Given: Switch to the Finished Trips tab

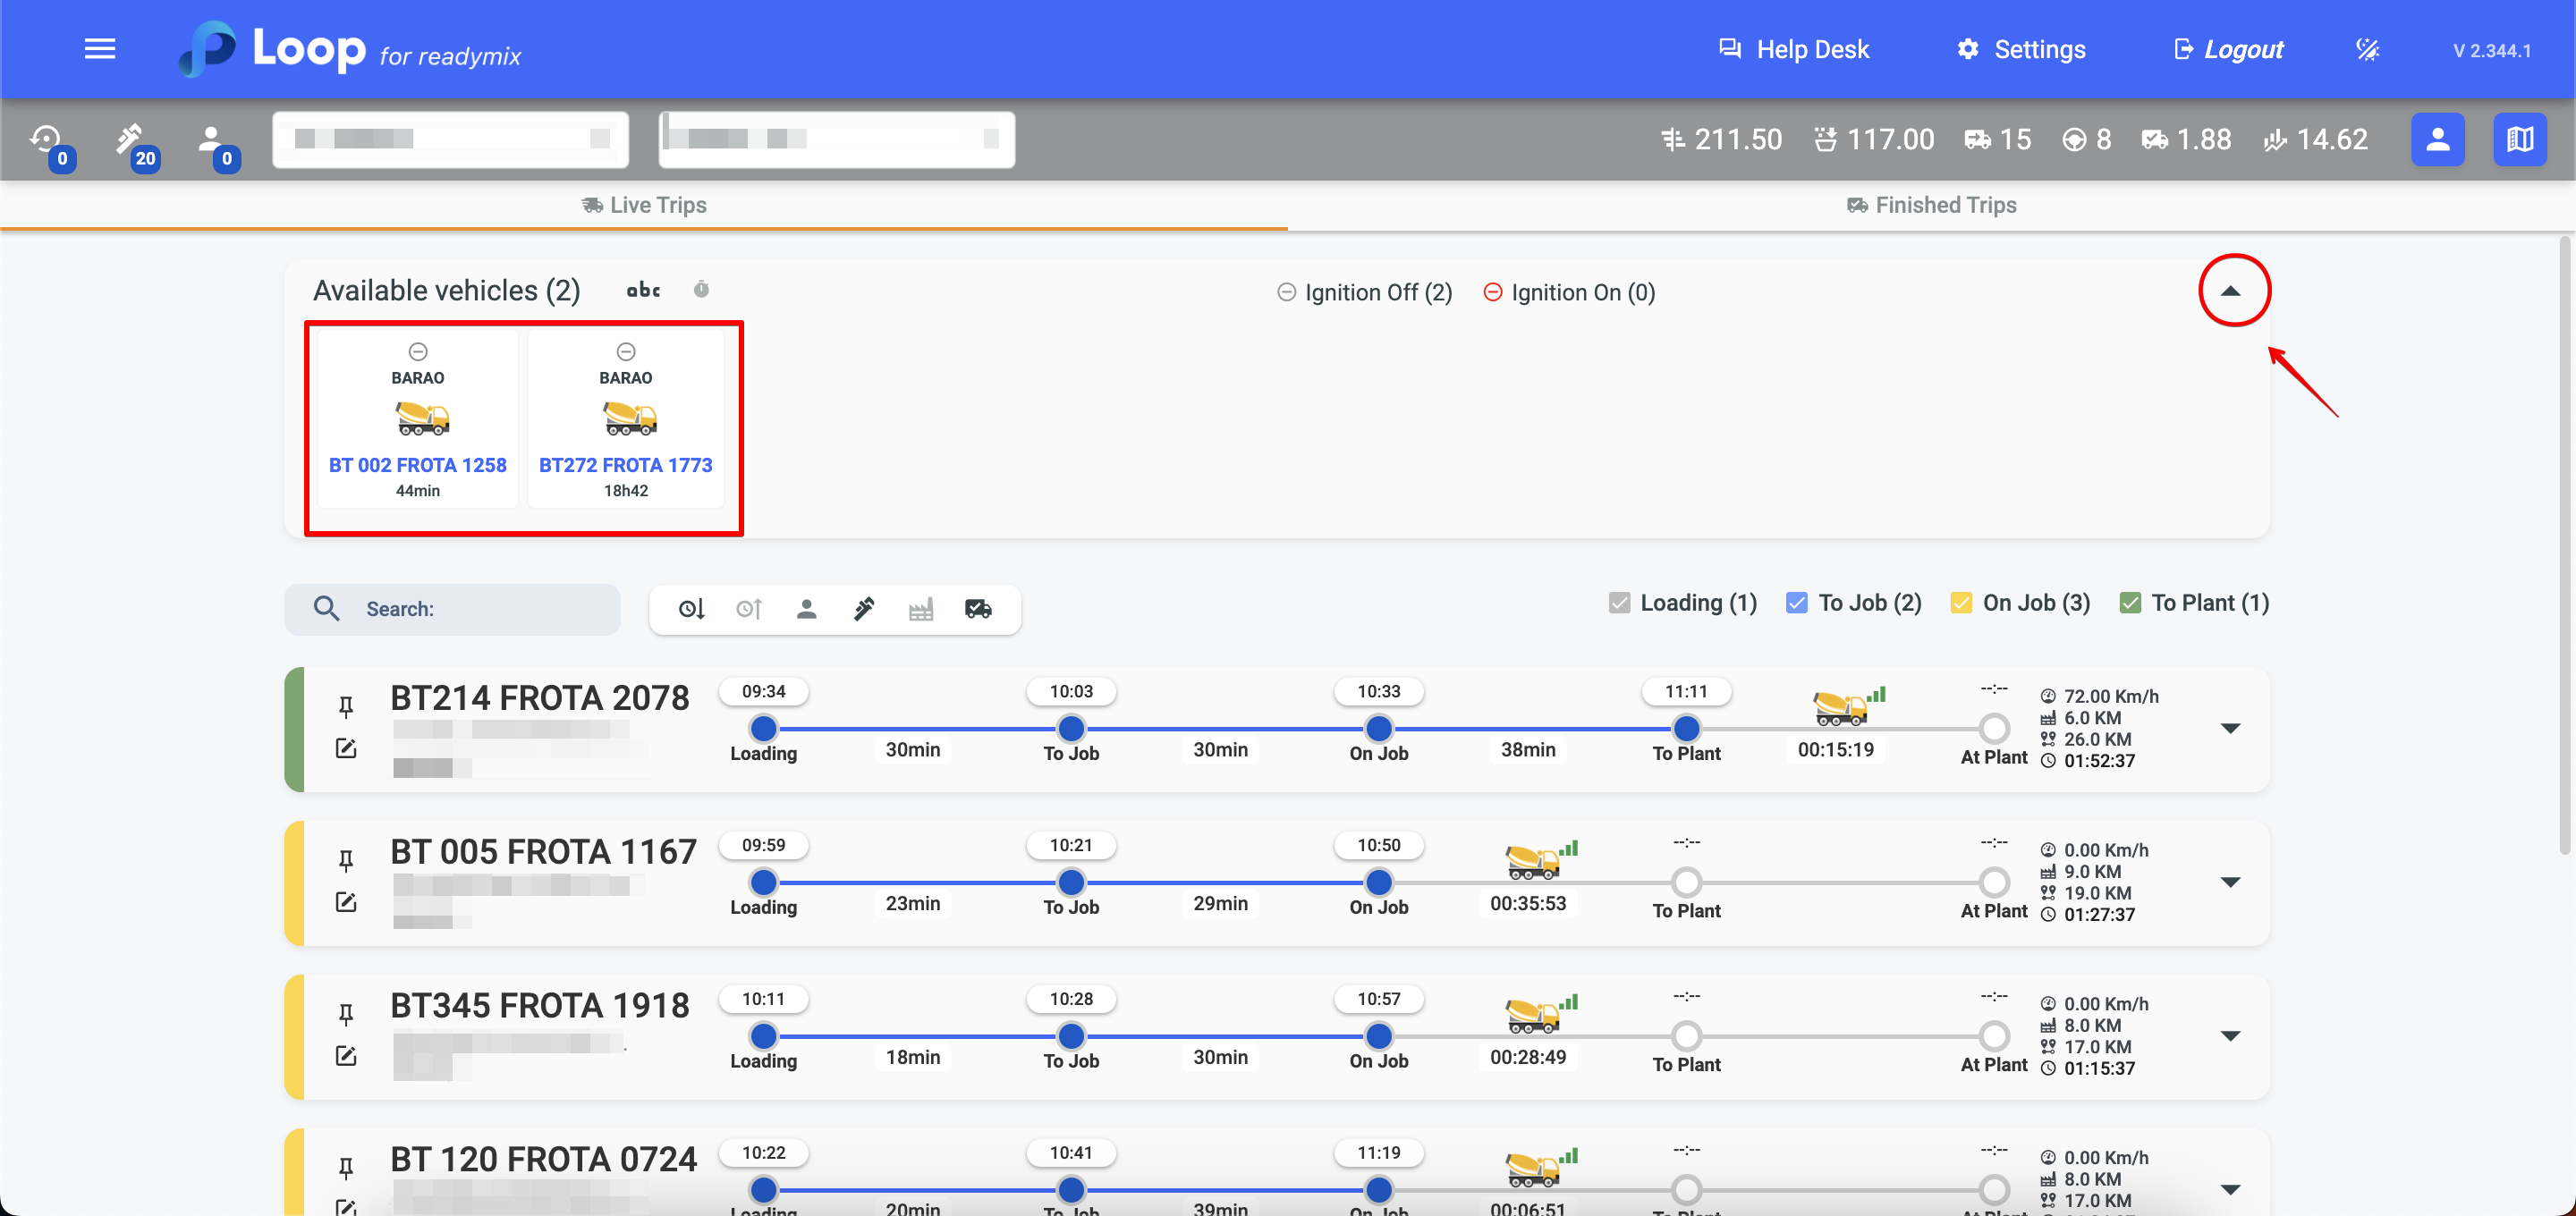Looking at the screenshot, I should tap(1931, 205).
